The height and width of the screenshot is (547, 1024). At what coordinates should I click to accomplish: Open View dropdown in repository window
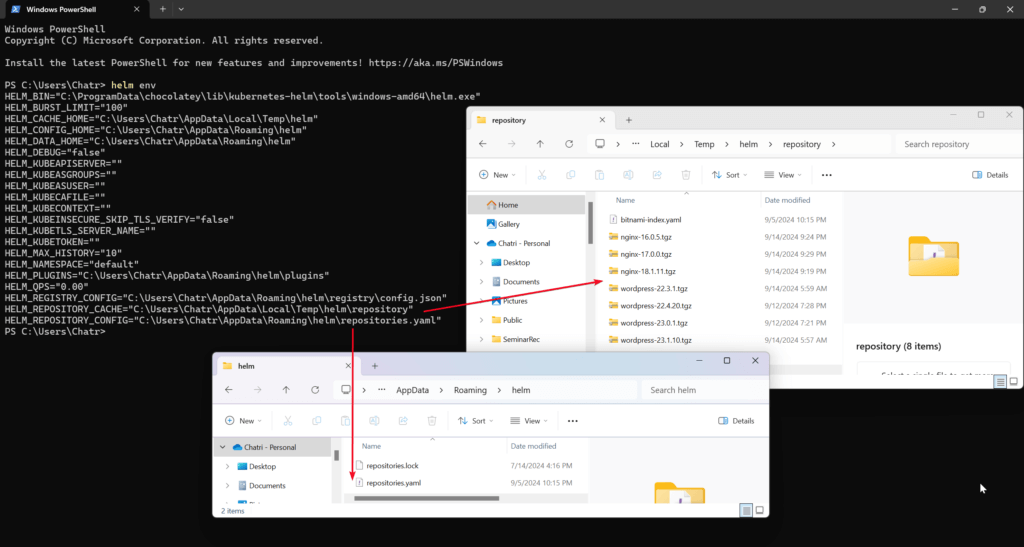pos(783,175)
